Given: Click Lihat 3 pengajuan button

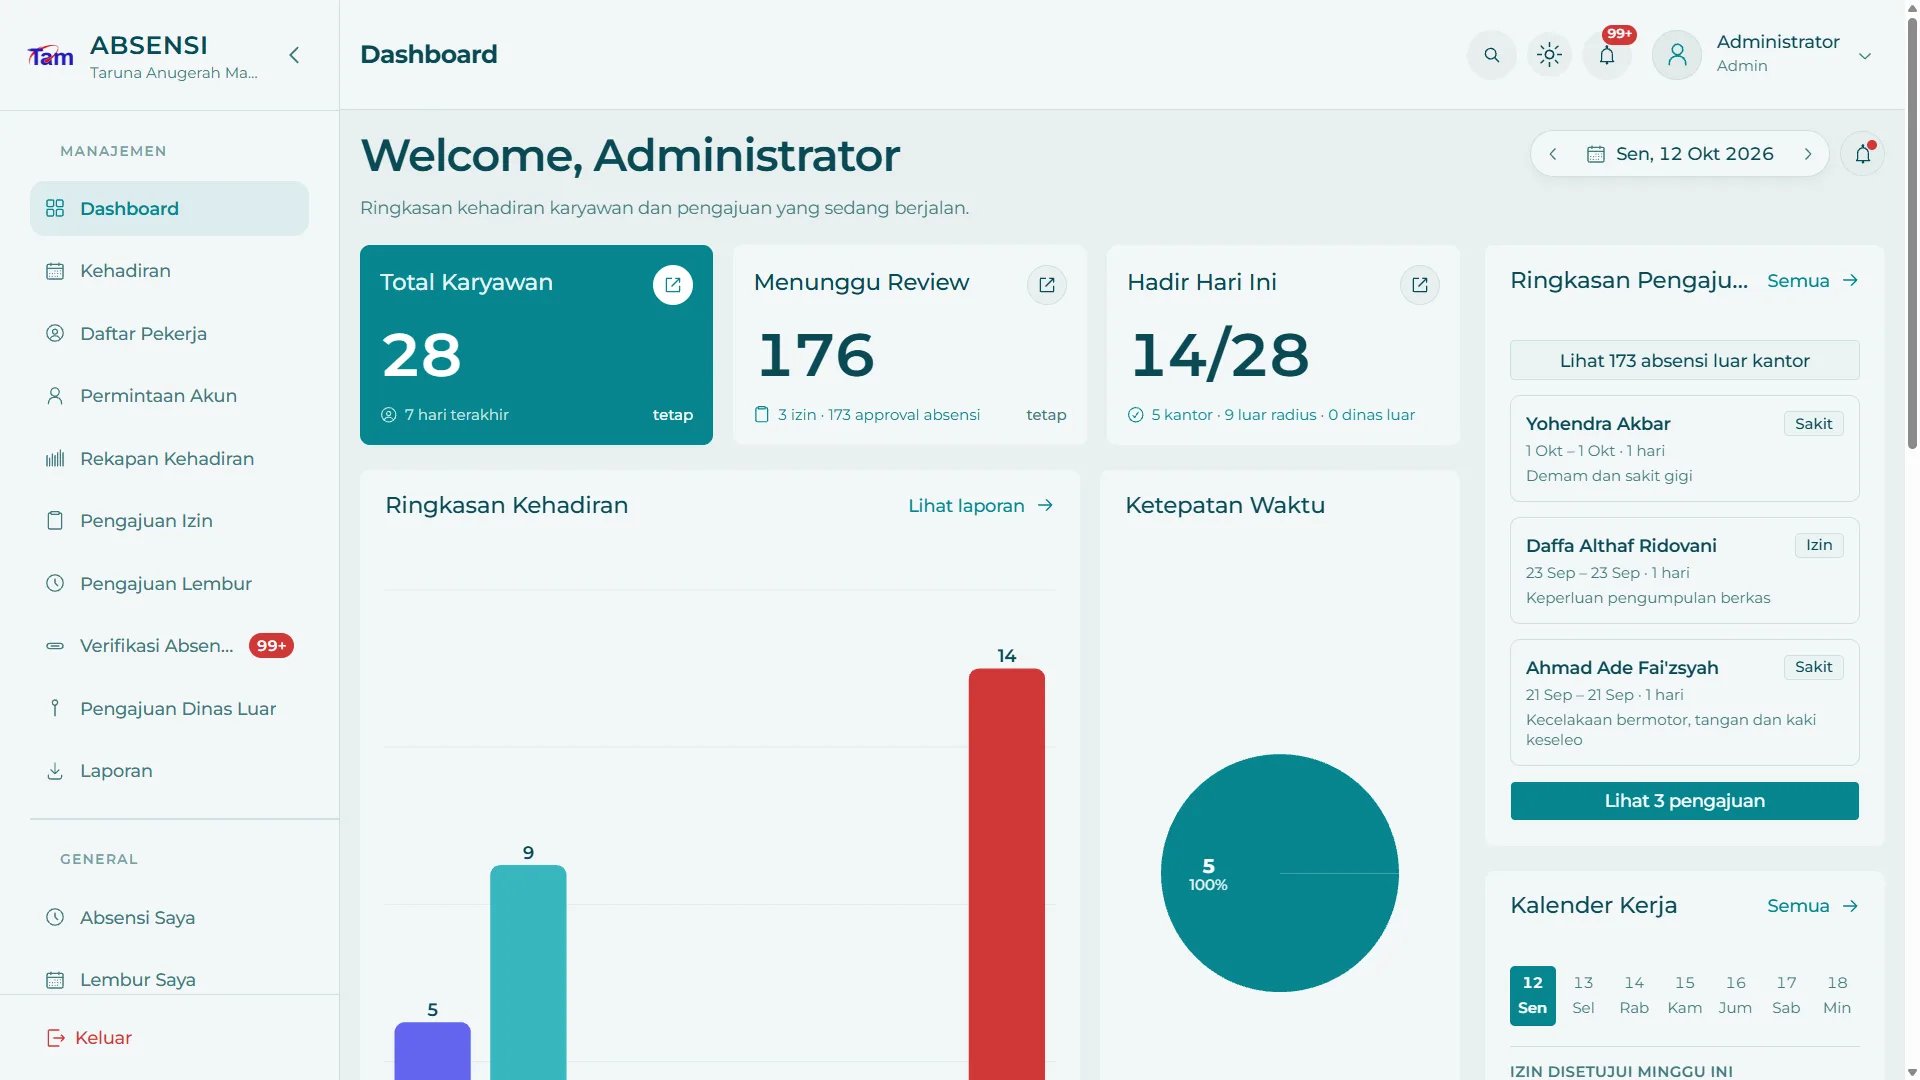Looking at the screenshot, I should pyautogui.click(x=1684, y=801).
